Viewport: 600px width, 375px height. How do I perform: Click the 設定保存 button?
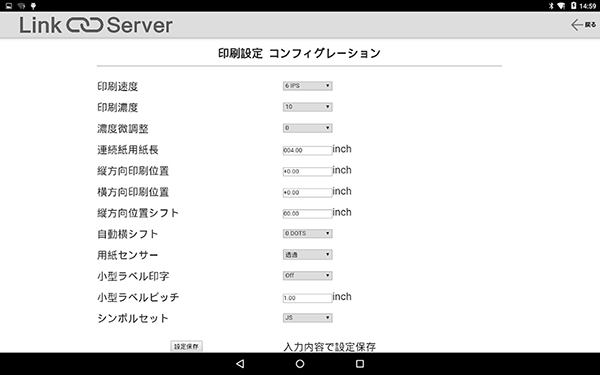point(186,346)
